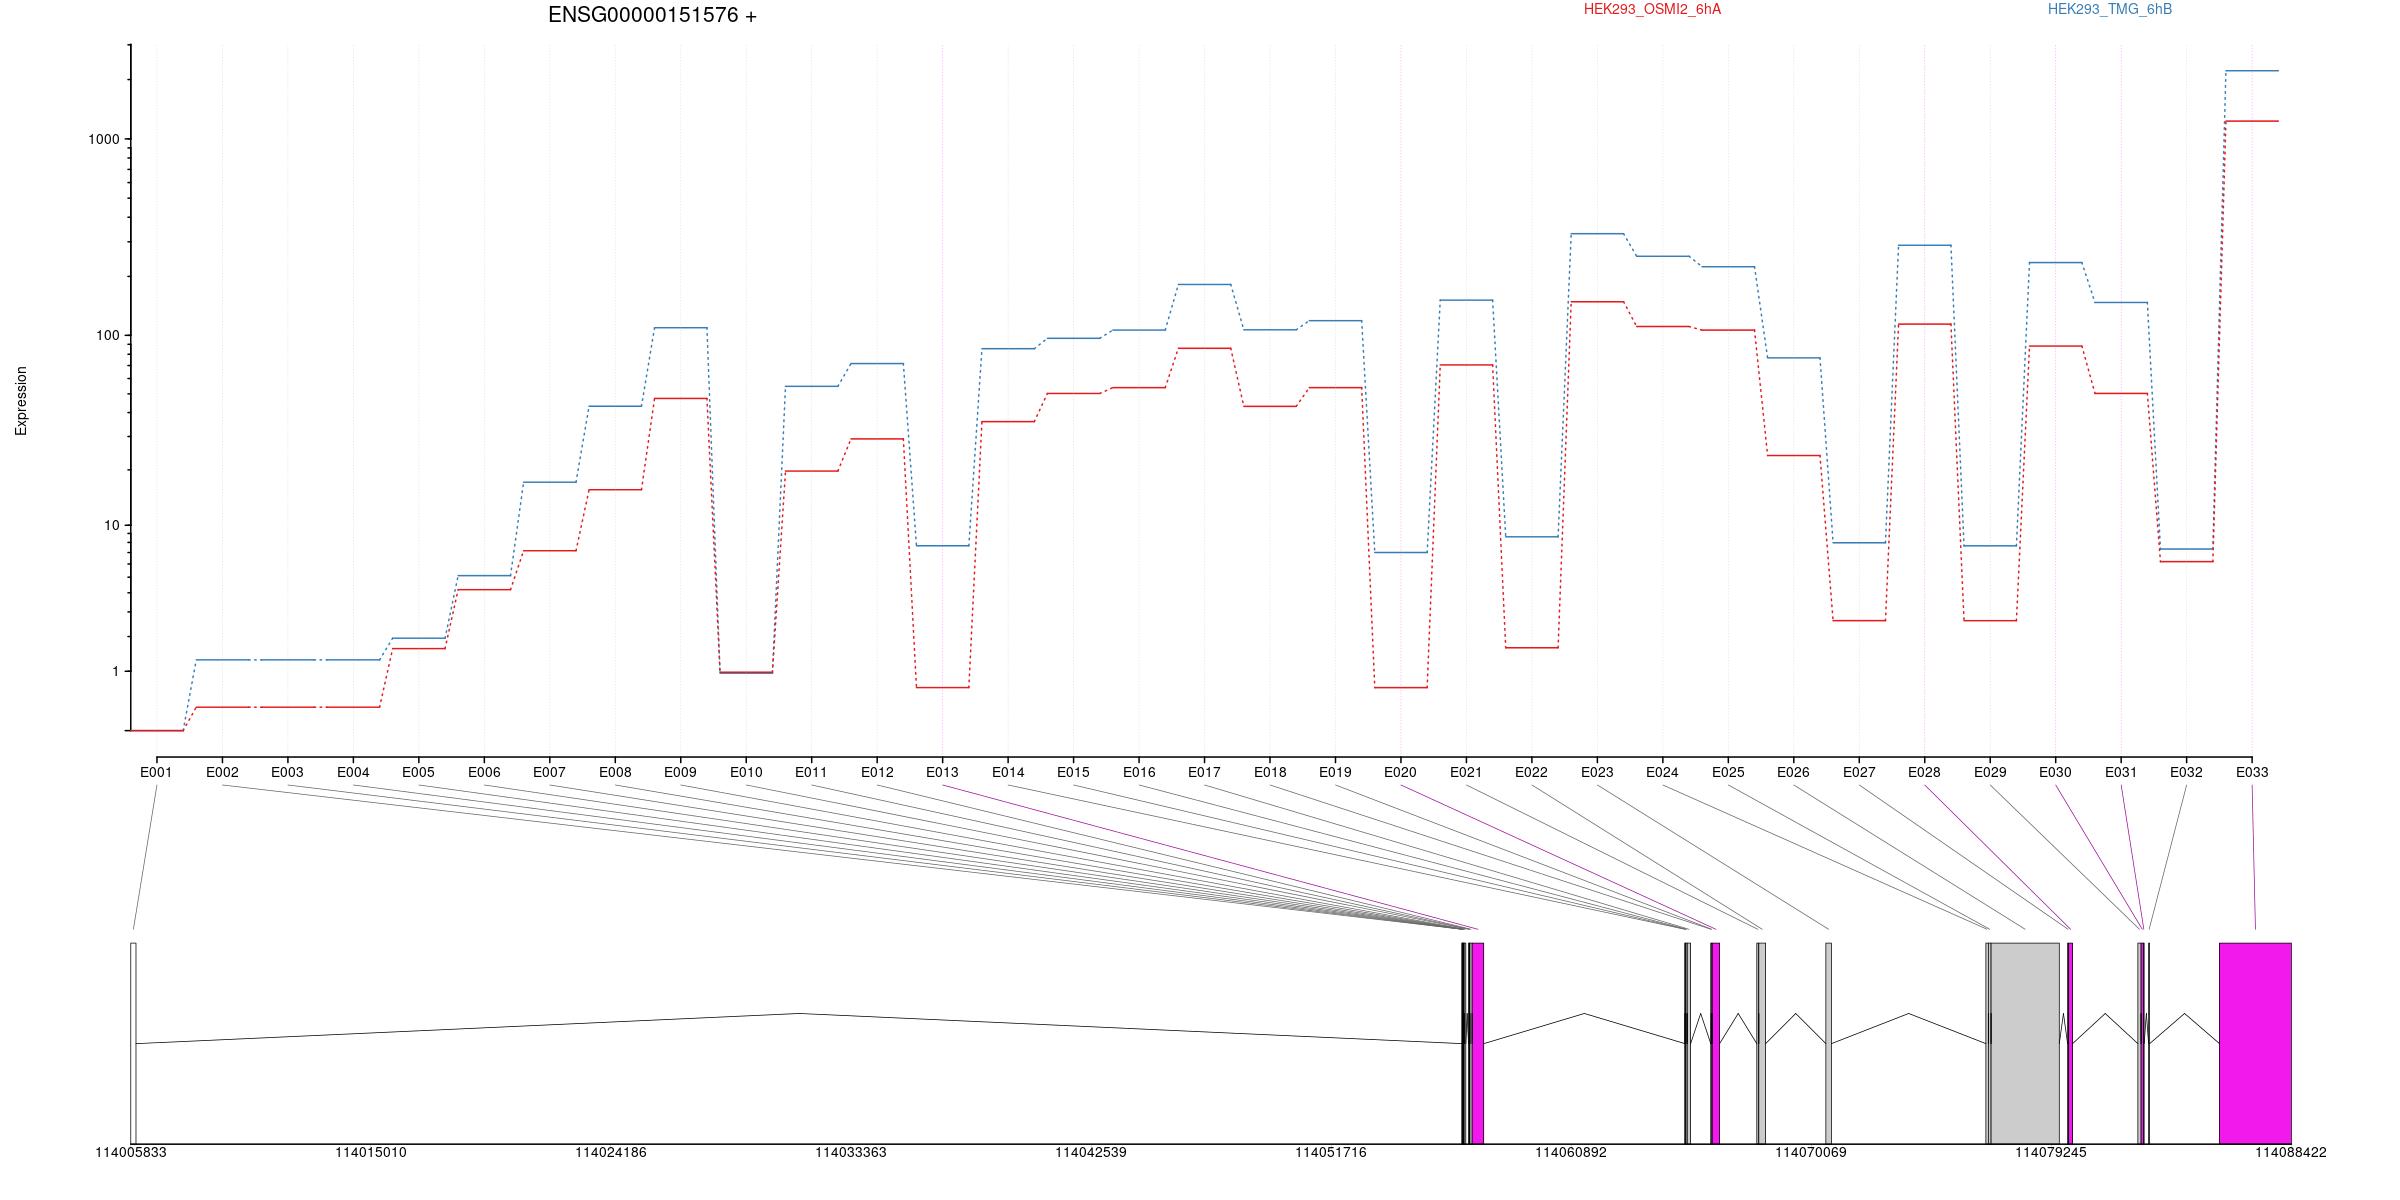Click exon label E010

[746, 772]
